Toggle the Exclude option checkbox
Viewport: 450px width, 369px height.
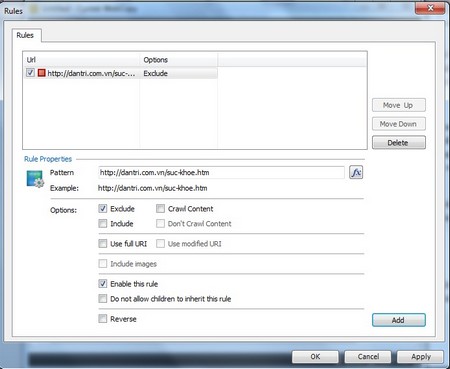pyautogui.click(x=103, y=209)
